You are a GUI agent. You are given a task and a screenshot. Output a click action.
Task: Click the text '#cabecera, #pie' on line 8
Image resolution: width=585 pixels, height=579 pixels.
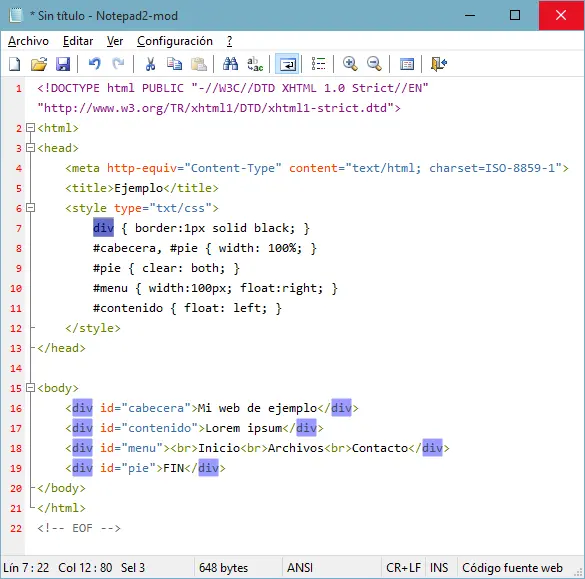[146, 248]
